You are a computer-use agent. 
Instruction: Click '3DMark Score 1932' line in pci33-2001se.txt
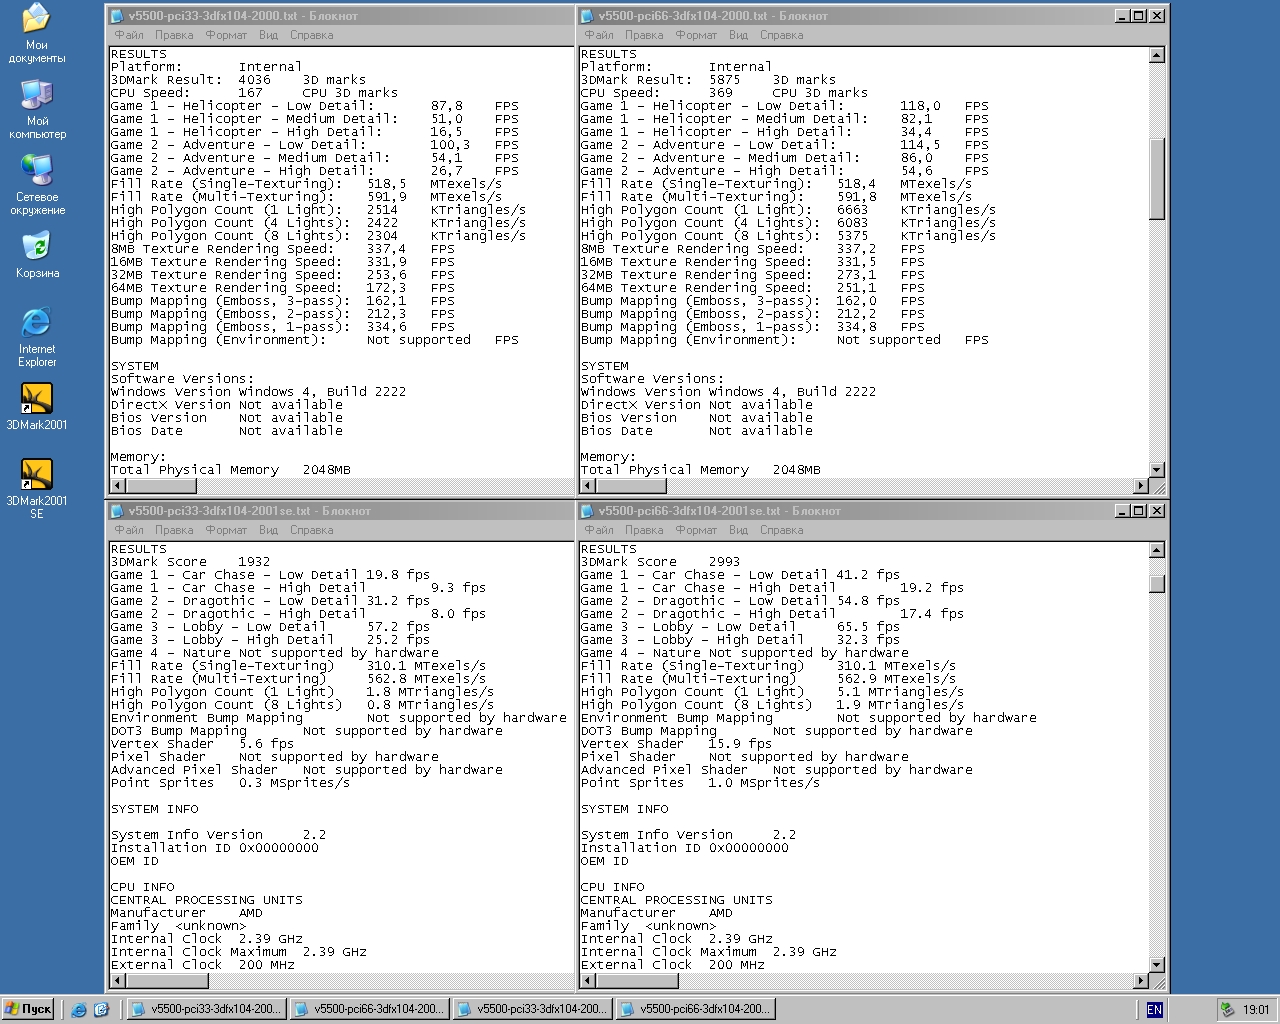coord(190,562)
